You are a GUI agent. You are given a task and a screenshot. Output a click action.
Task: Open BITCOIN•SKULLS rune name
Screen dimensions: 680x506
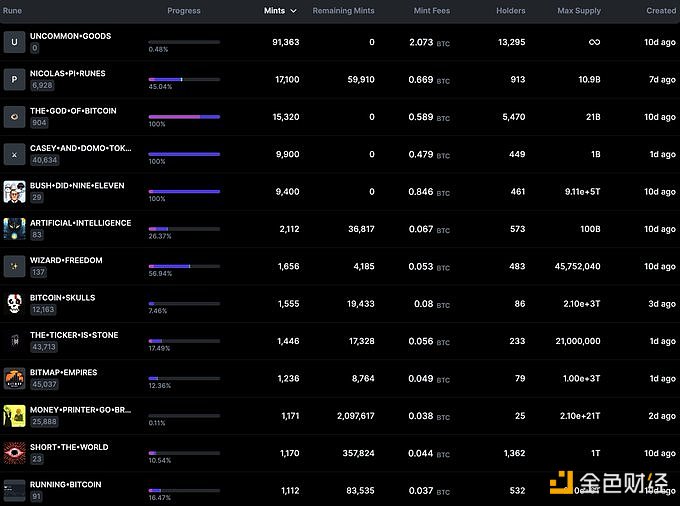62,297
